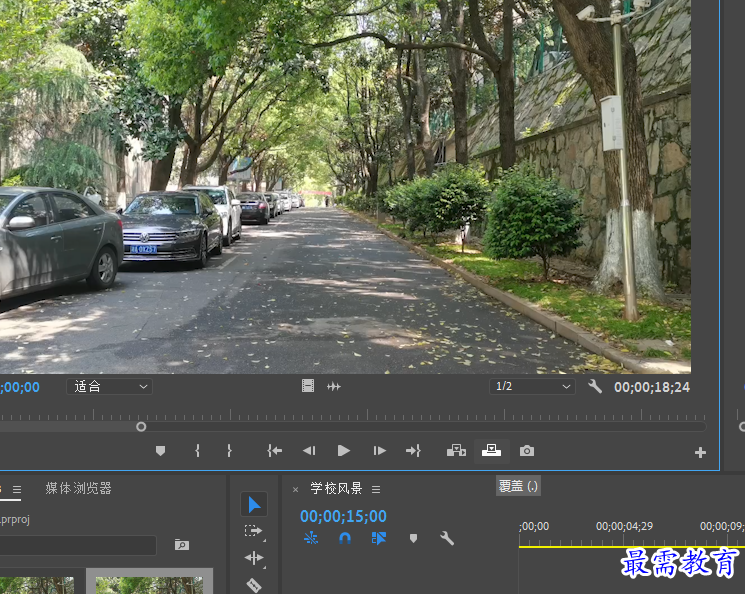The width and height of the screenshot is (745, 594).
Task: Mark In point in monitor
Action: coord(198,450)
